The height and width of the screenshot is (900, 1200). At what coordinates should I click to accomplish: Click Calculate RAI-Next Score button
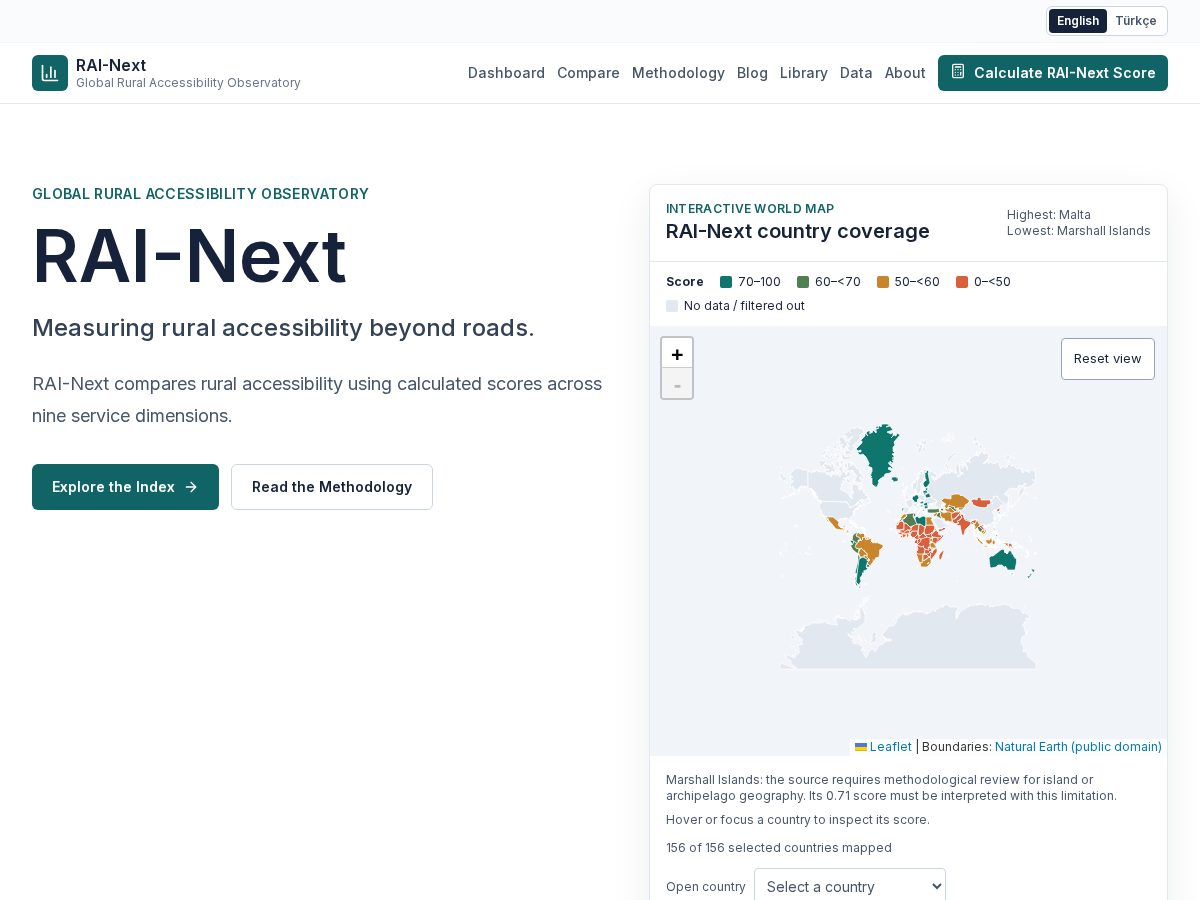click(1053, 73)
